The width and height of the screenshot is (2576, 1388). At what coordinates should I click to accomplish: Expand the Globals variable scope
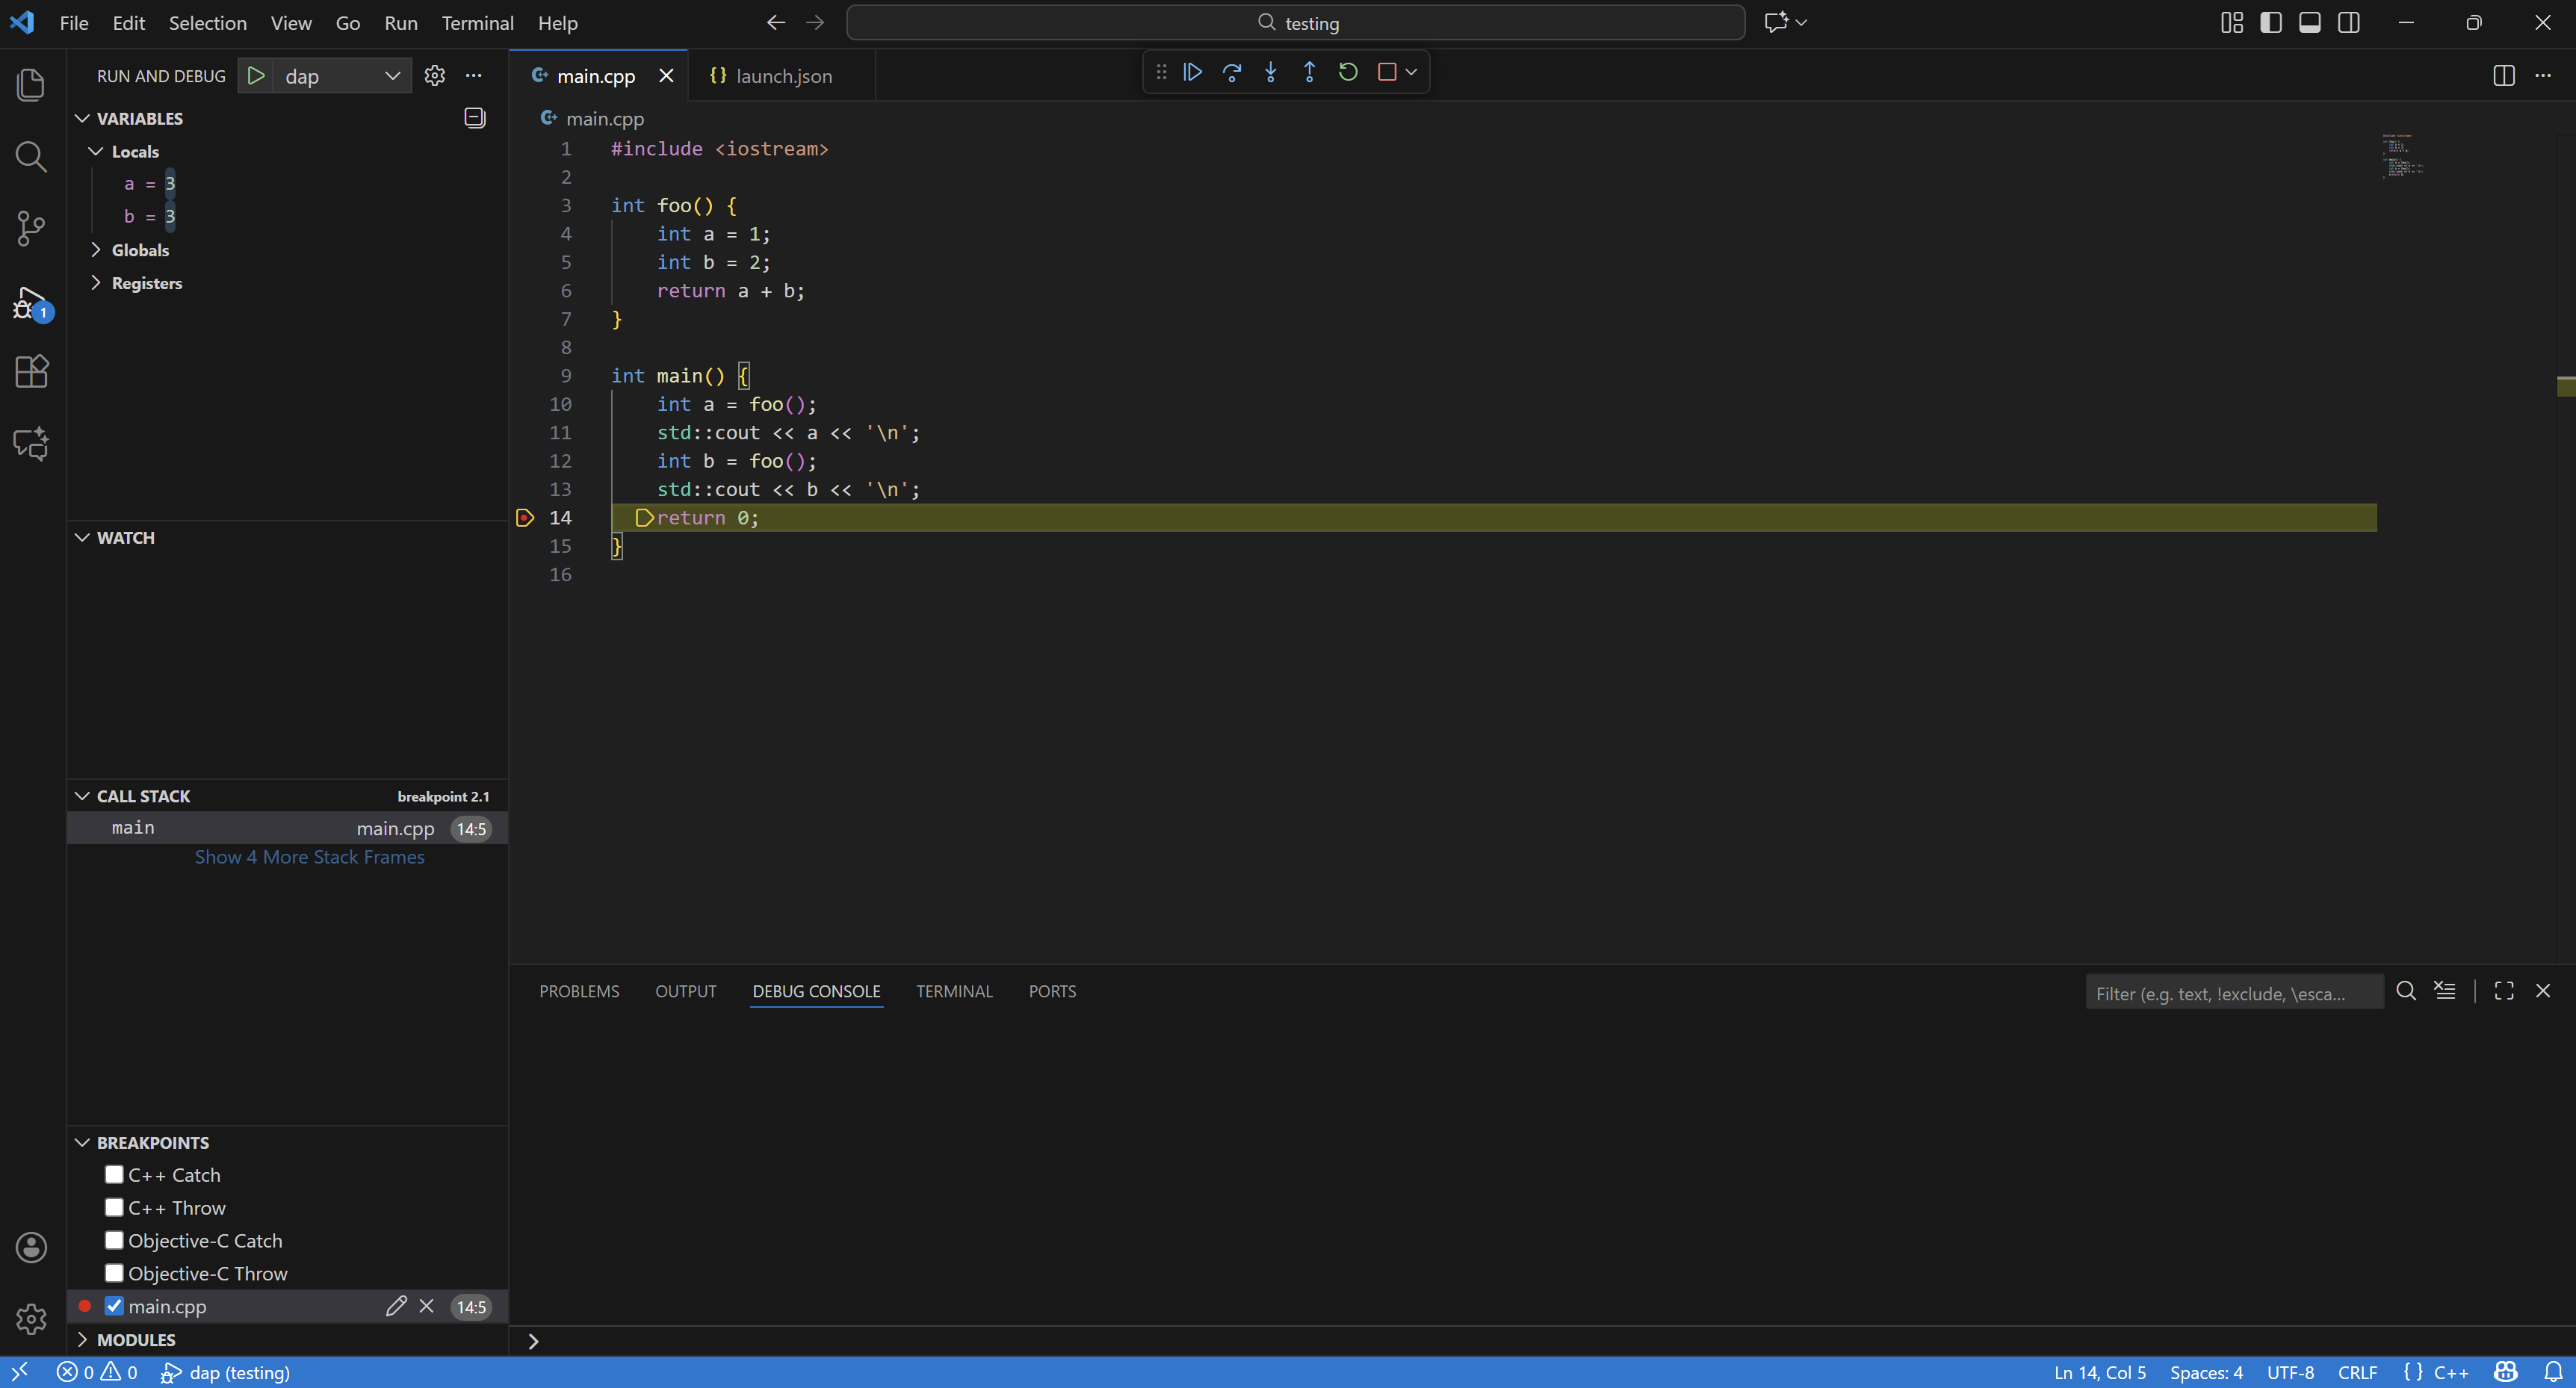tap(139, 250)
